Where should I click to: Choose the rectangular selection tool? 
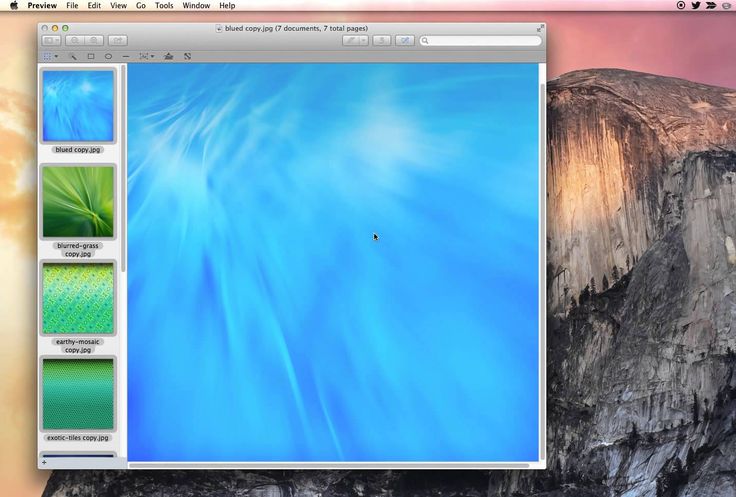(47, 56)
